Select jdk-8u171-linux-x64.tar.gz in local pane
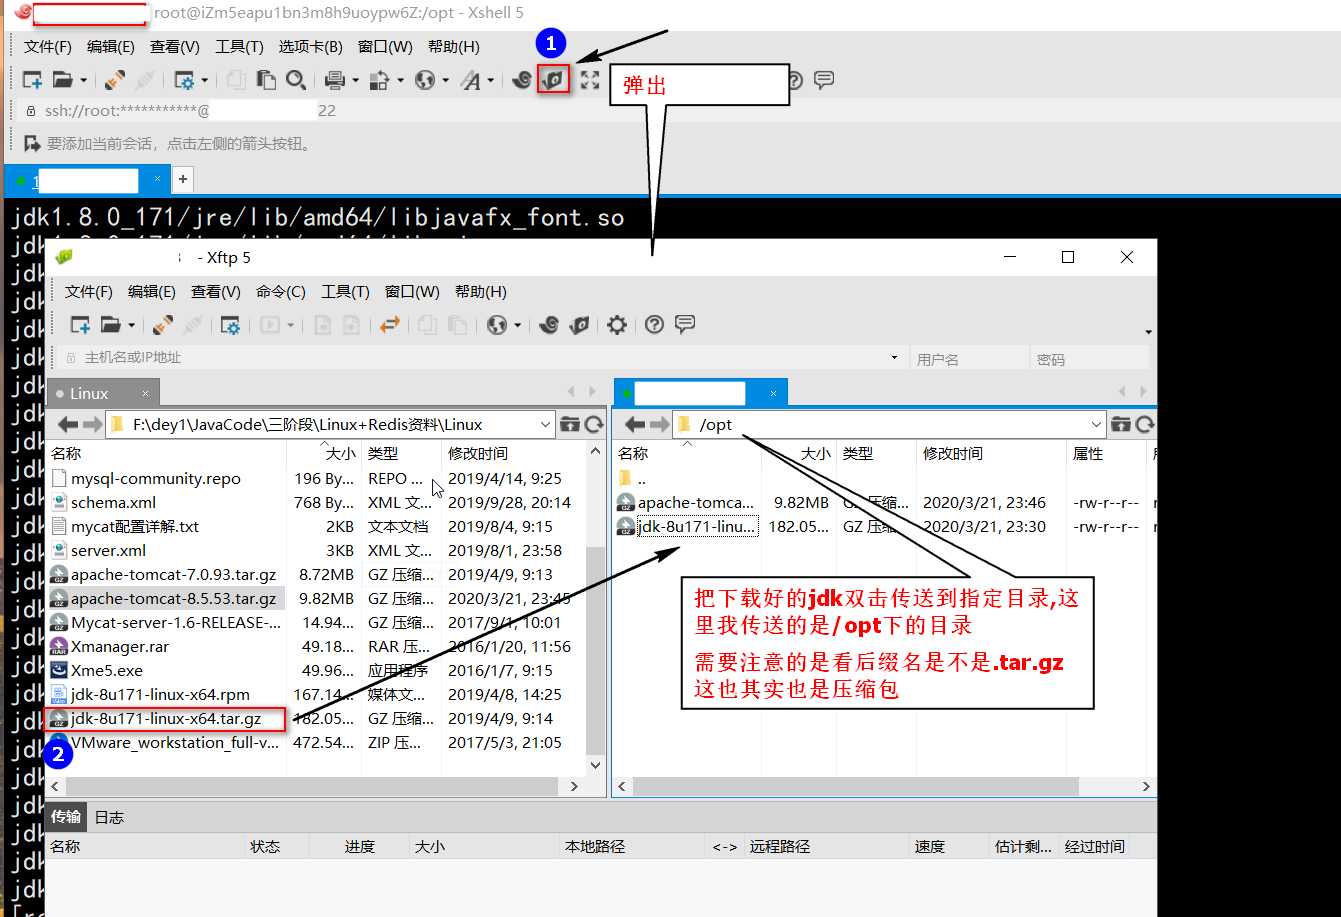Screen dimensions: 1341x917 pos(166,718)
